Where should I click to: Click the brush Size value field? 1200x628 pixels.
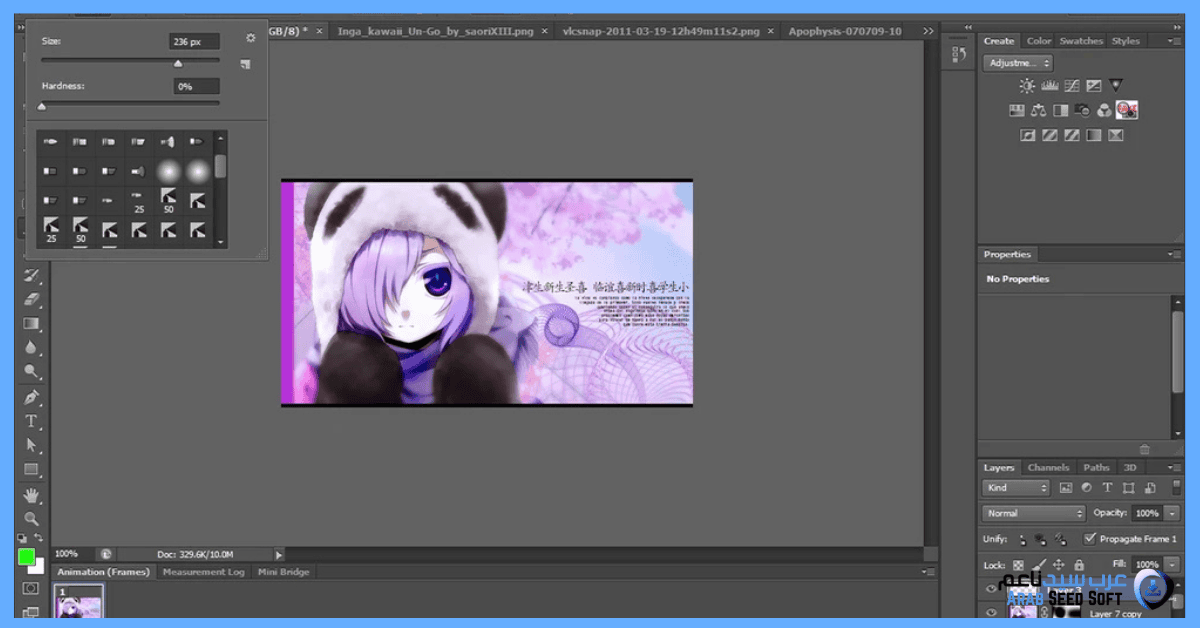click(x=194, y=42)
